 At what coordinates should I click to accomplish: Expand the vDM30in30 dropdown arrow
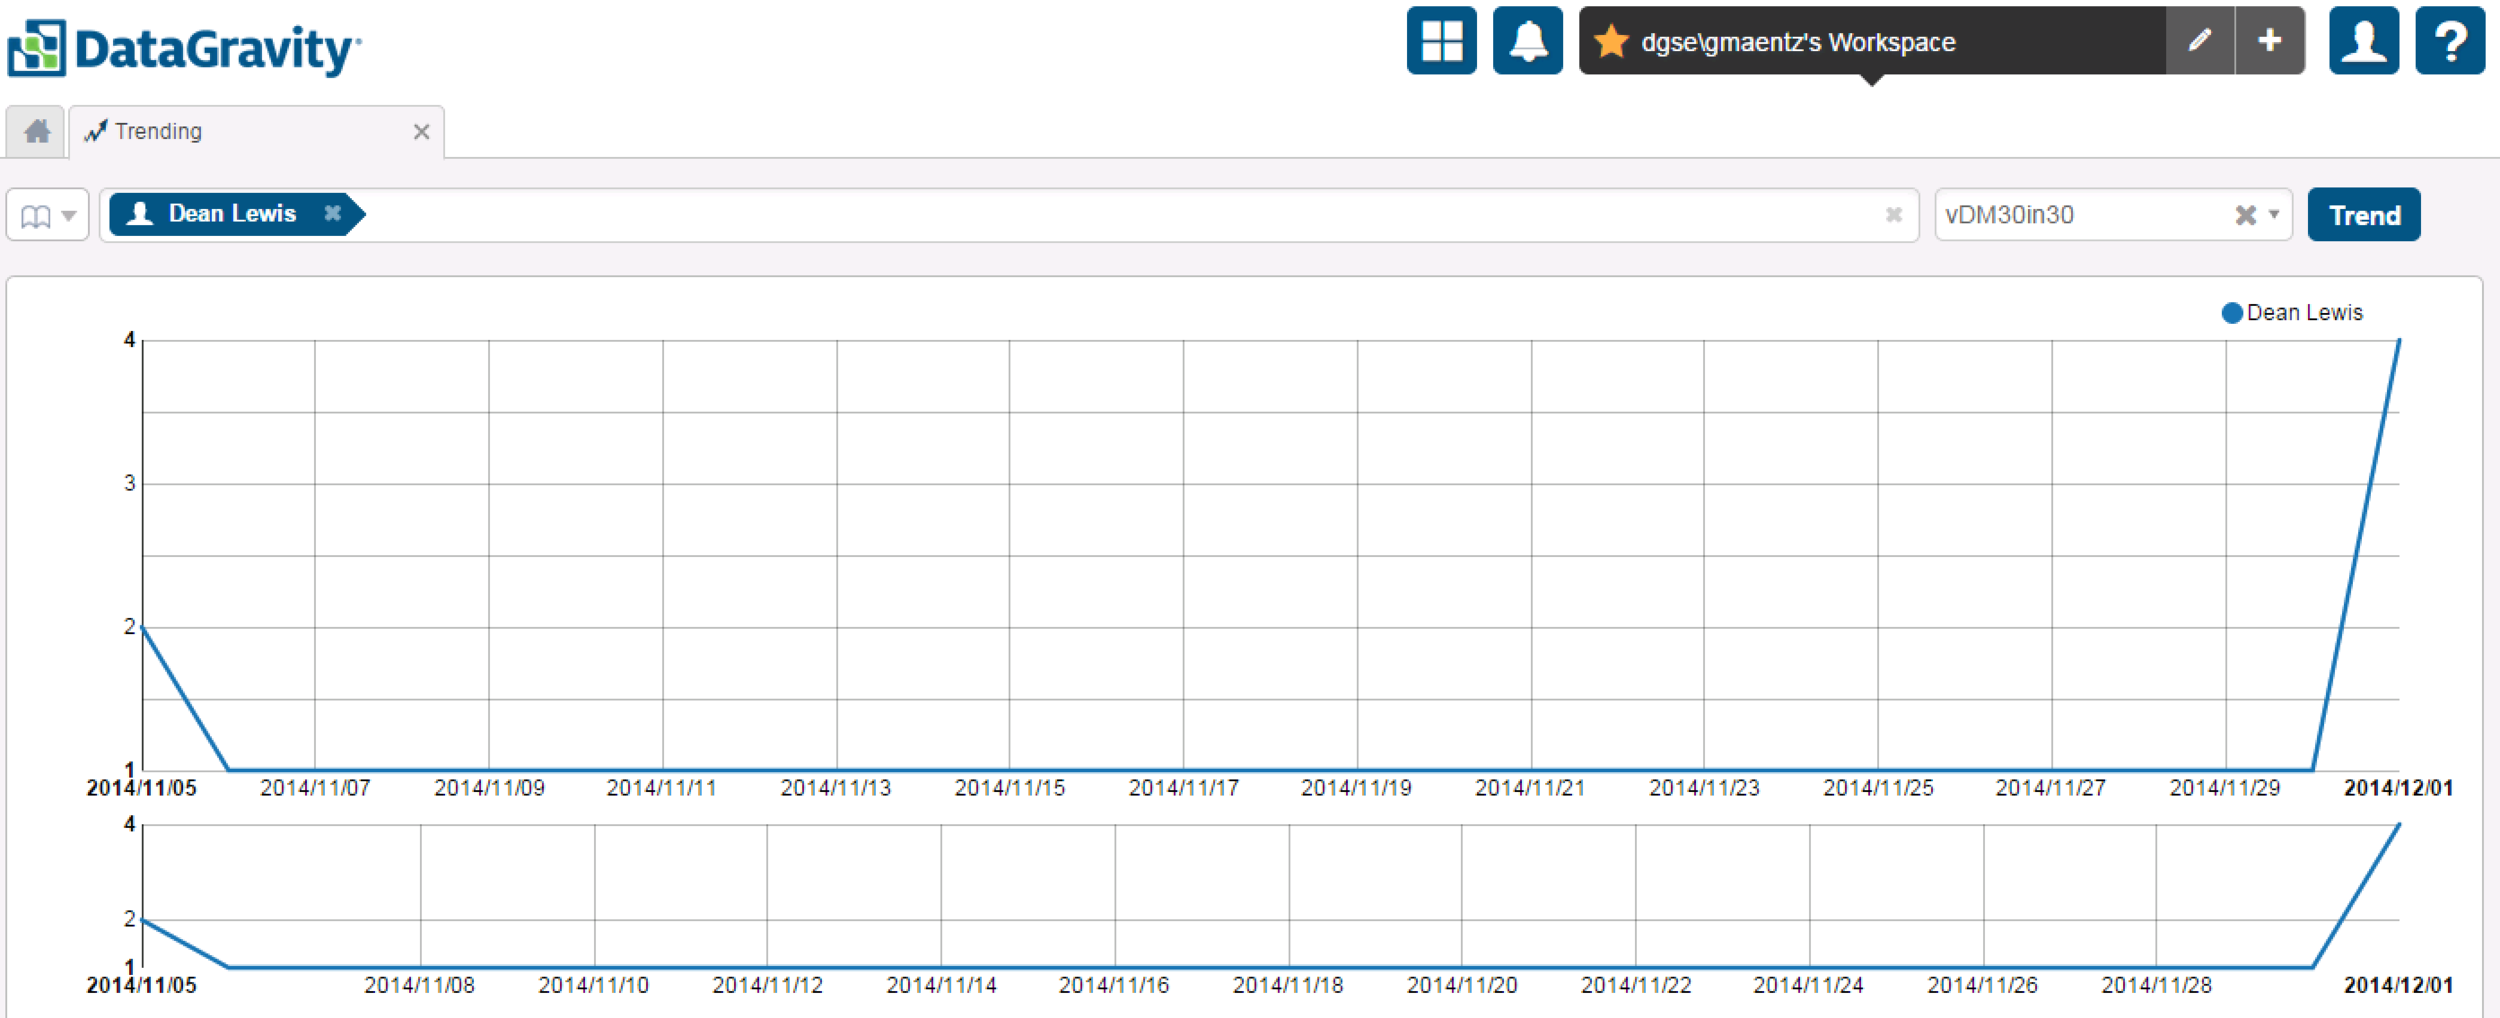click(x=2274, y=215)
